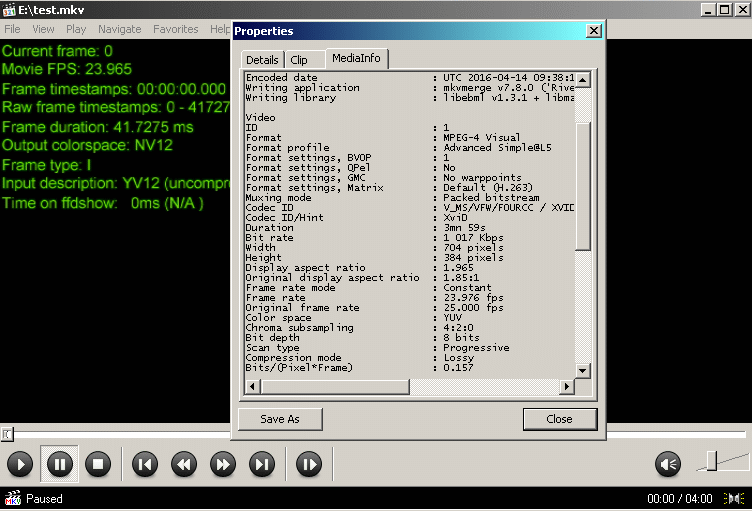Maximize the main player window
The height and width of the screenshot is (511, 752).
(x=725, y=9)
